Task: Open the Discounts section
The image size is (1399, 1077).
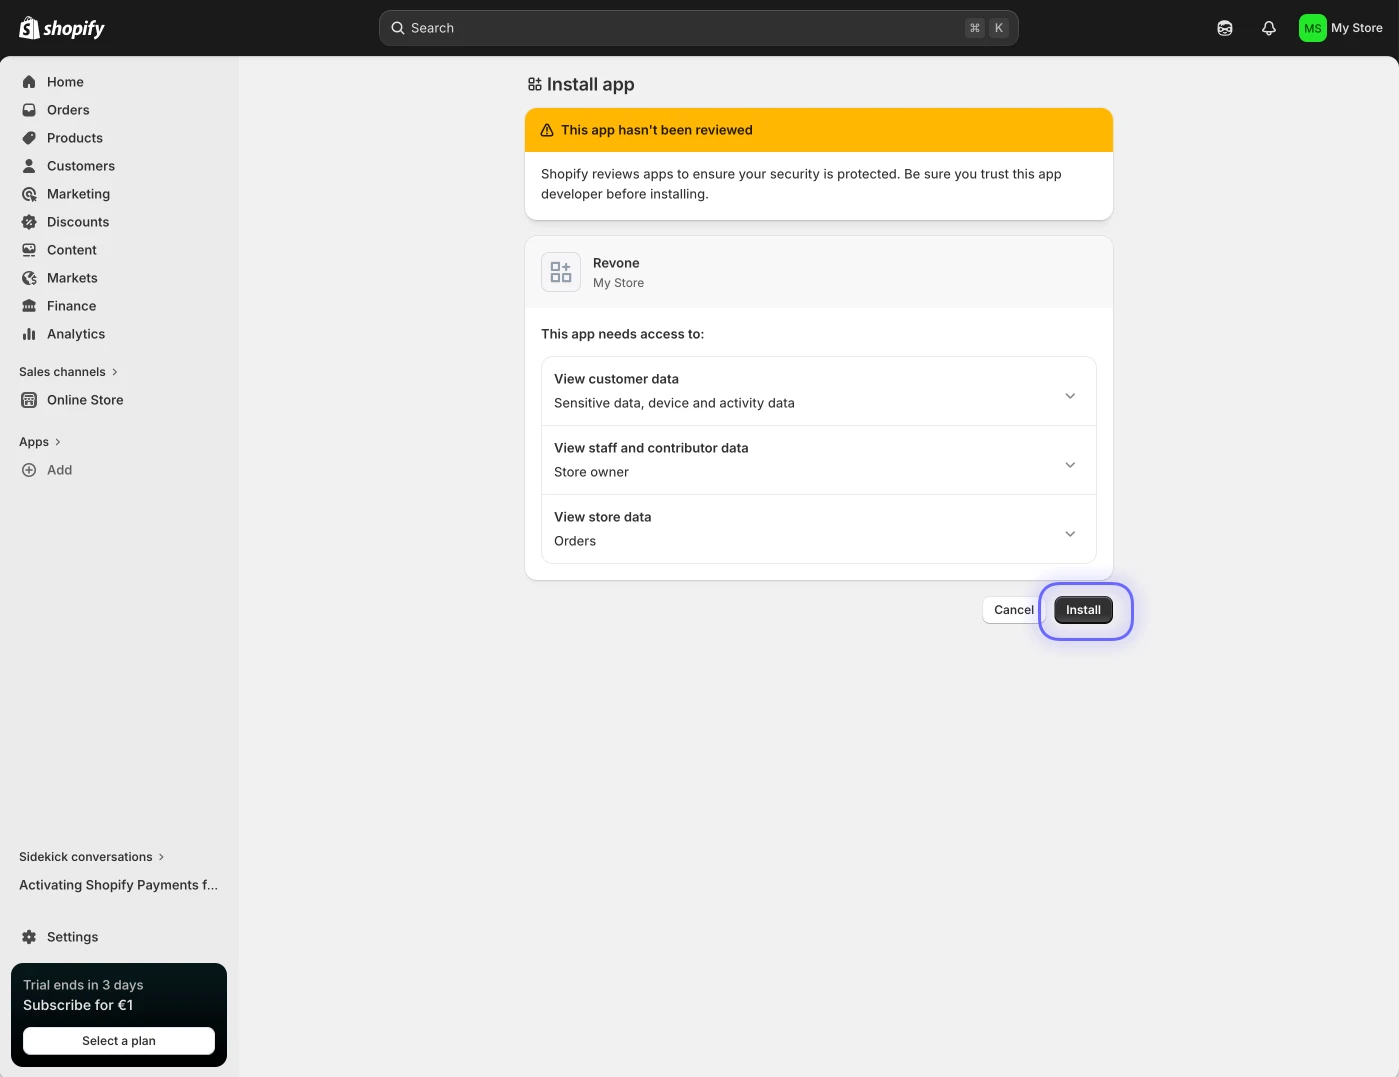Action: coord(119,222)
